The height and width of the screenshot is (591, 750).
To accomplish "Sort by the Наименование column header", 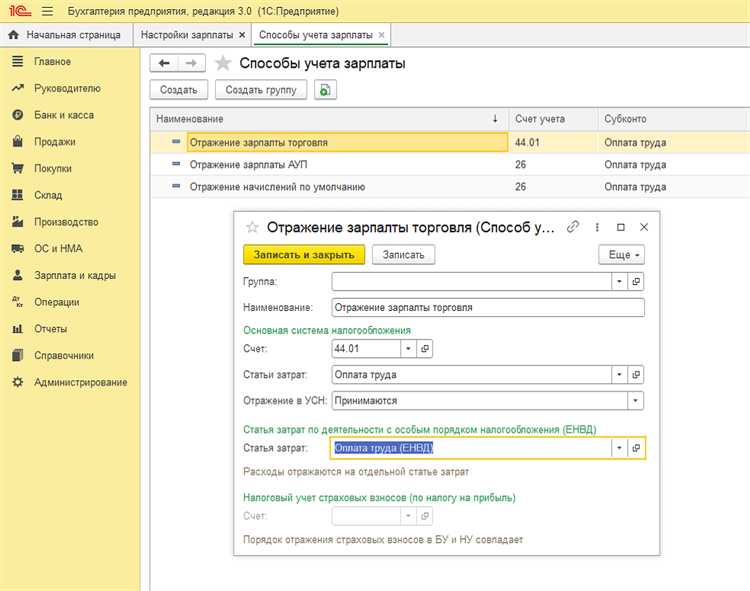I will (329, 119).
